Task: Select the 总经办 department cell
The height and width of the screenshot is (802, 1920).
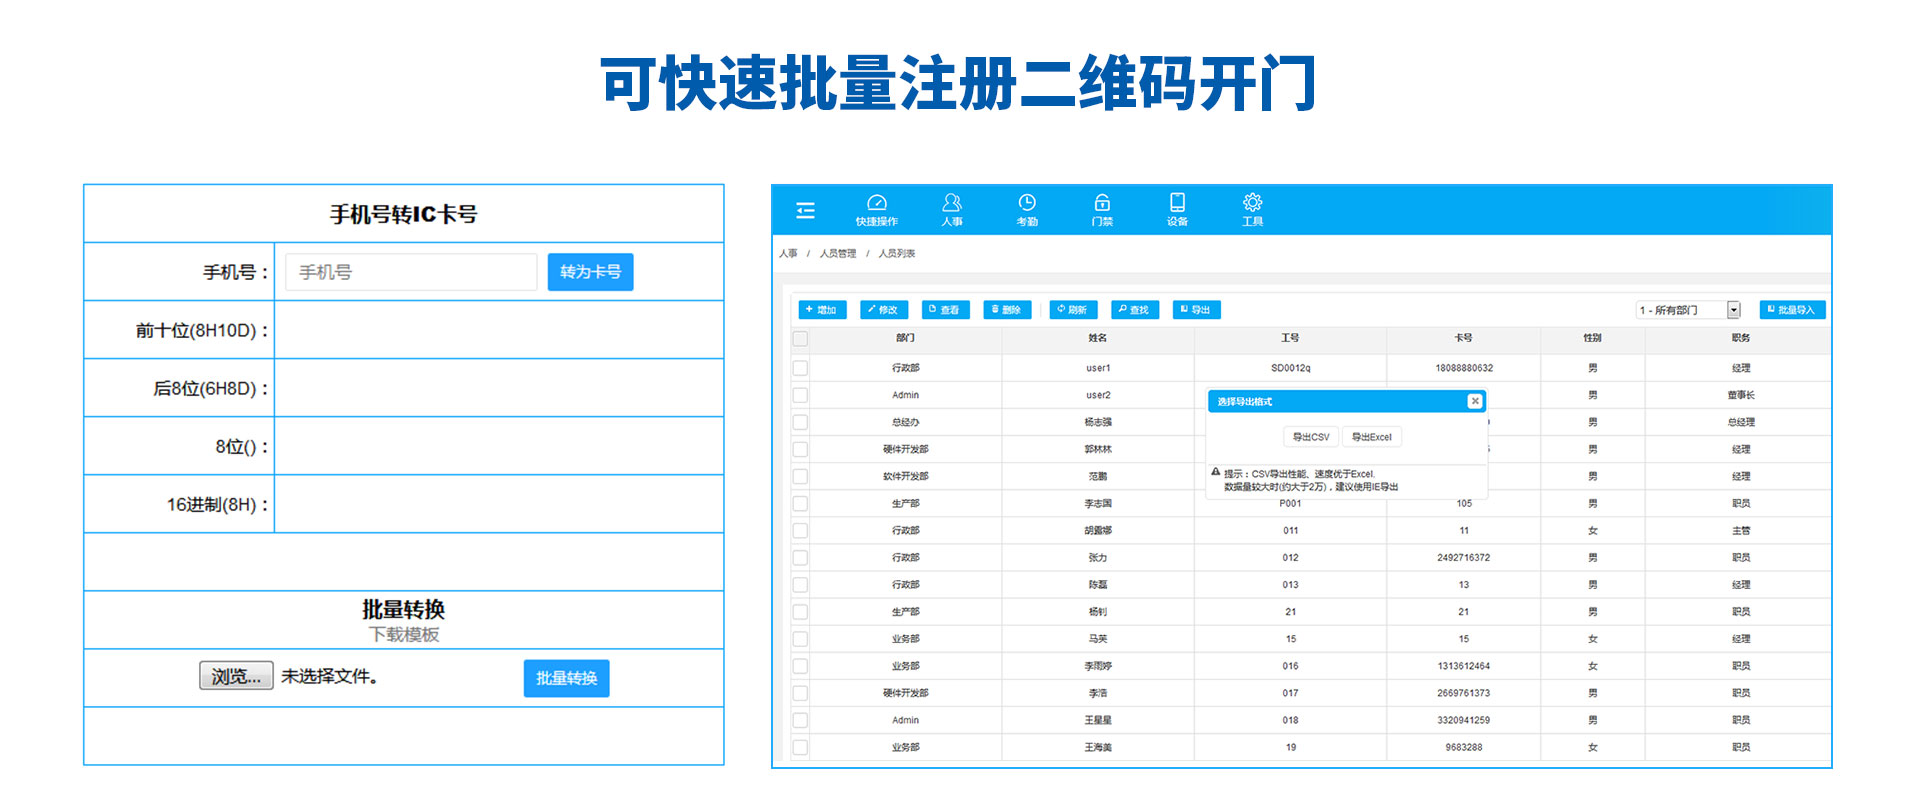Action: (906, 422)
